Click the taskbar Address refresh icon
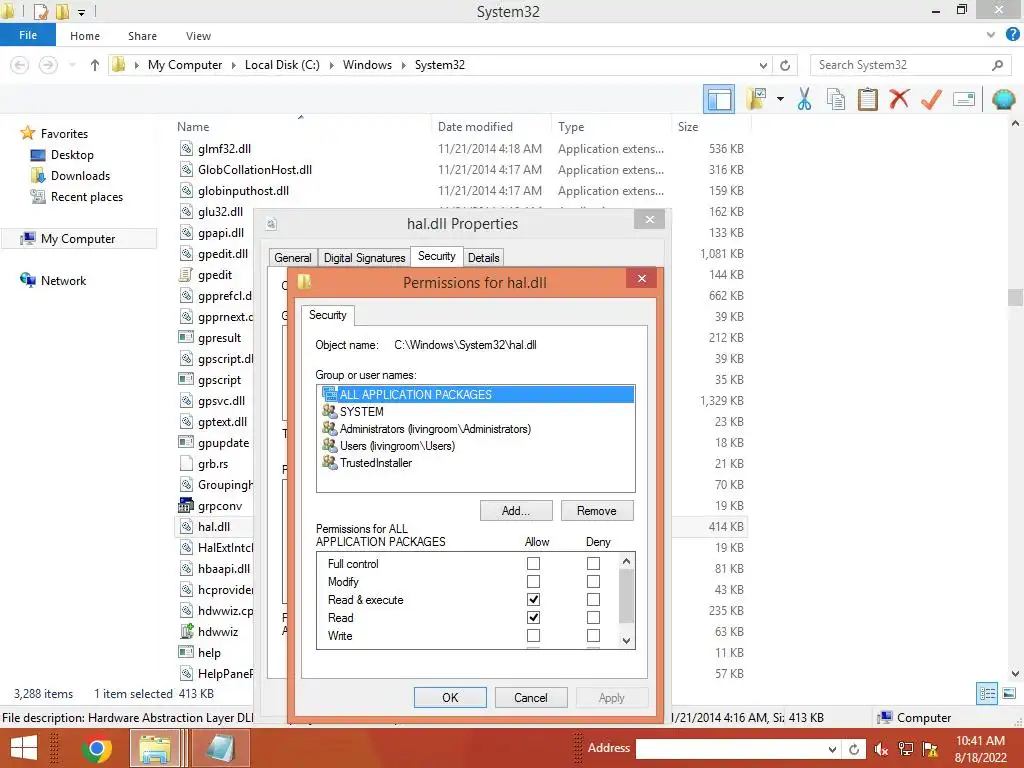 click(854, 749)
